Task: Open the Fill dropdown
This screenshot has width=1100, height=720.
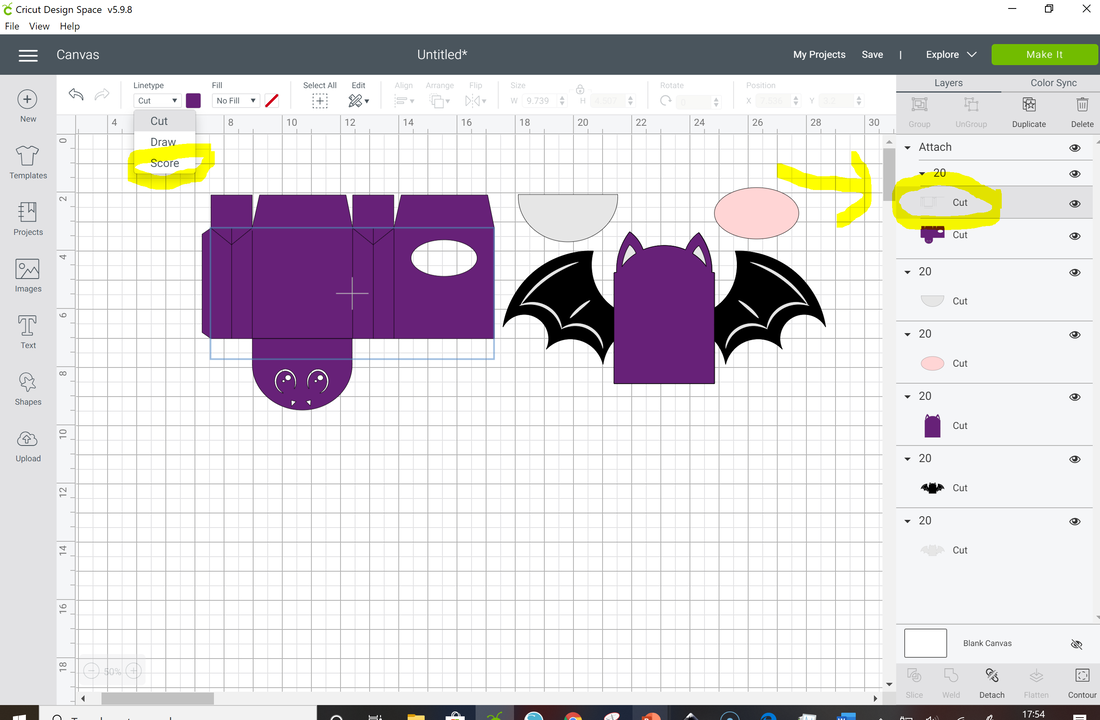Action: click(x=236, y=101)
